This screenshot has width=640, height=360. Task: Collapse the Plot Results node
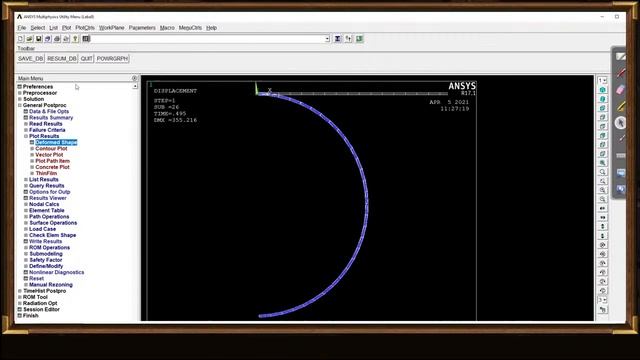point(26,136)
